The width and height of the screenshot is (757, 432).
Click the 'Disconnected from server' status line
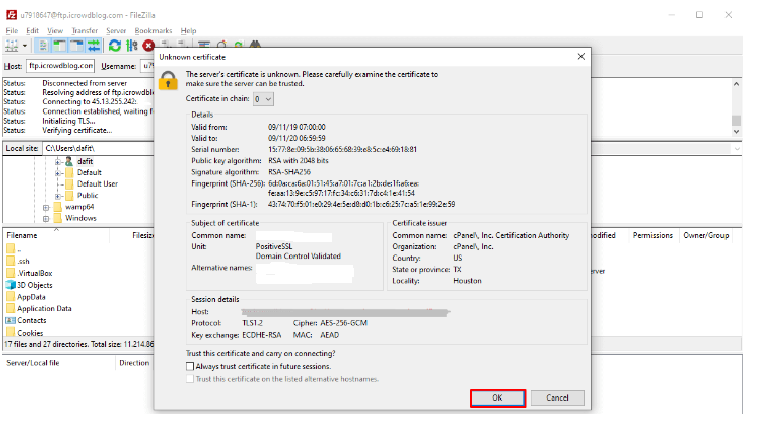click(84, 83)
